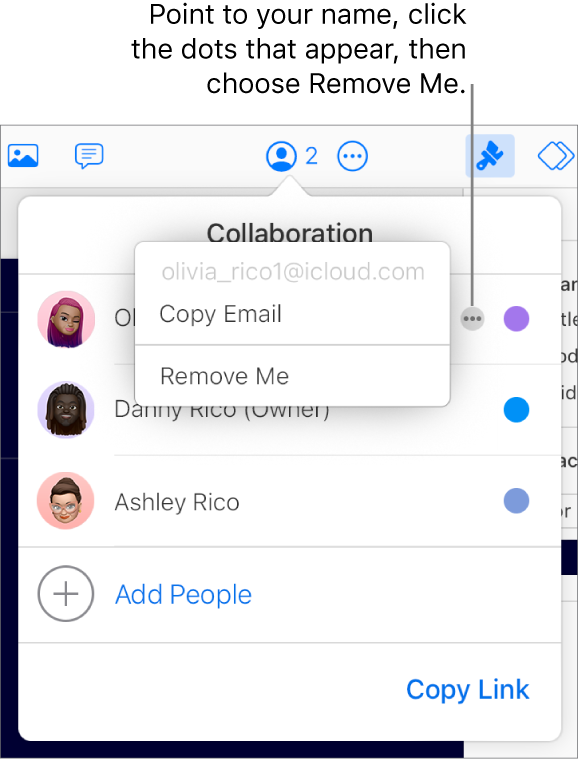This screenshot has height=762, width=580.
Task: Click the Media image icon in toolbar
Action: pos(23,156)
